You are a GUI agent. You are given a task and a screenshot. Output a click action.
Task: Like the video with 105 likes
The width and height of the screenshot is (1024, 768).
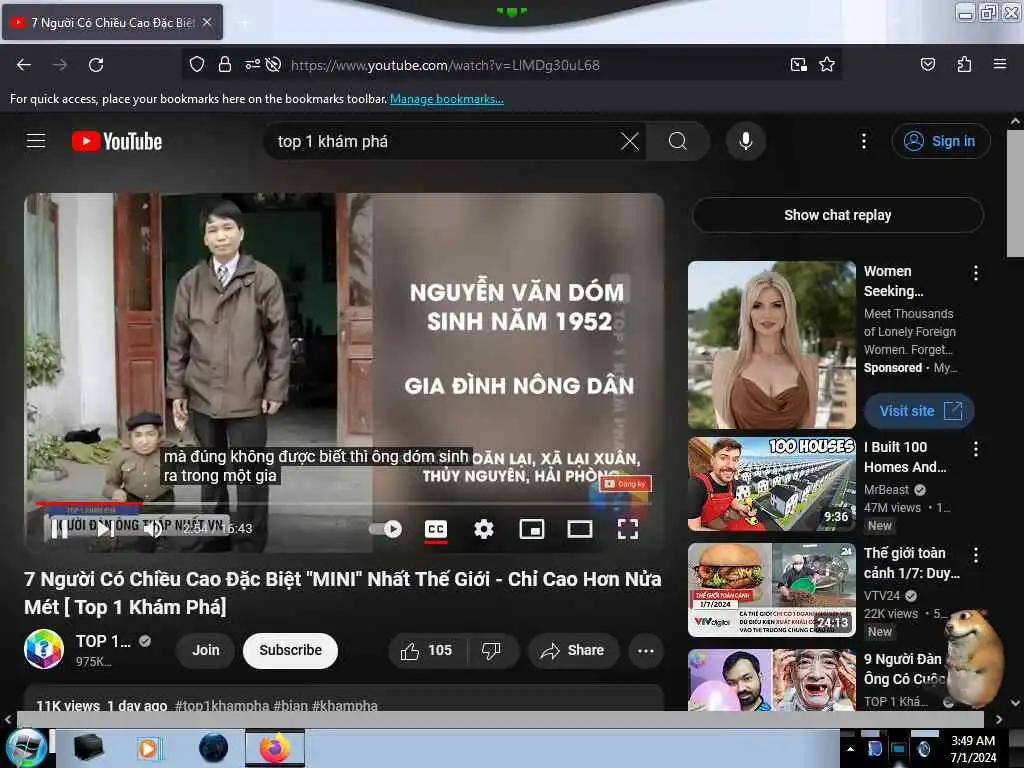(427, 650)
